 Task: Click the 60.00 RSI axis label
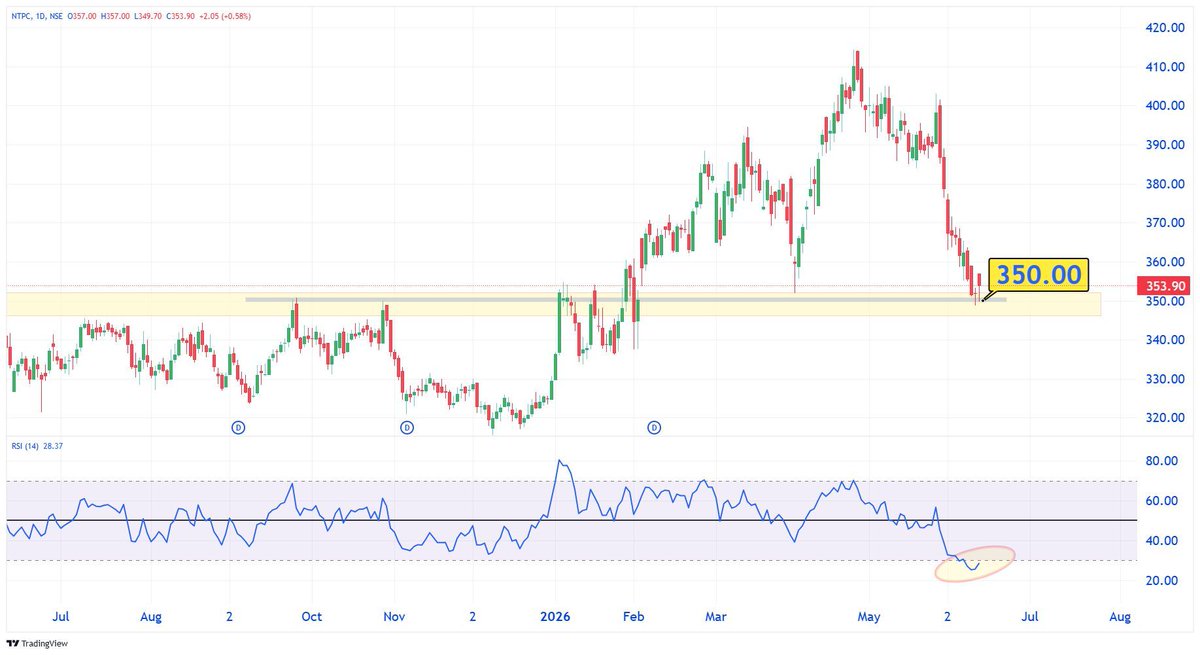(x=1162, y=501)
